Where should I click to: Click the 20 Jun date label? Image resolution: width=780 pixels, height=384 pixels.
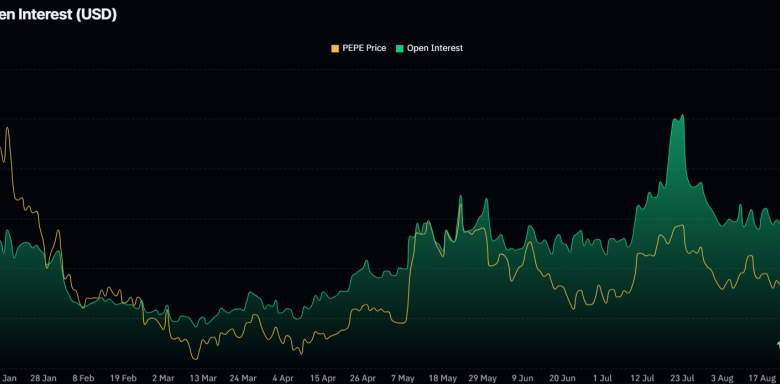click(563, 379)
